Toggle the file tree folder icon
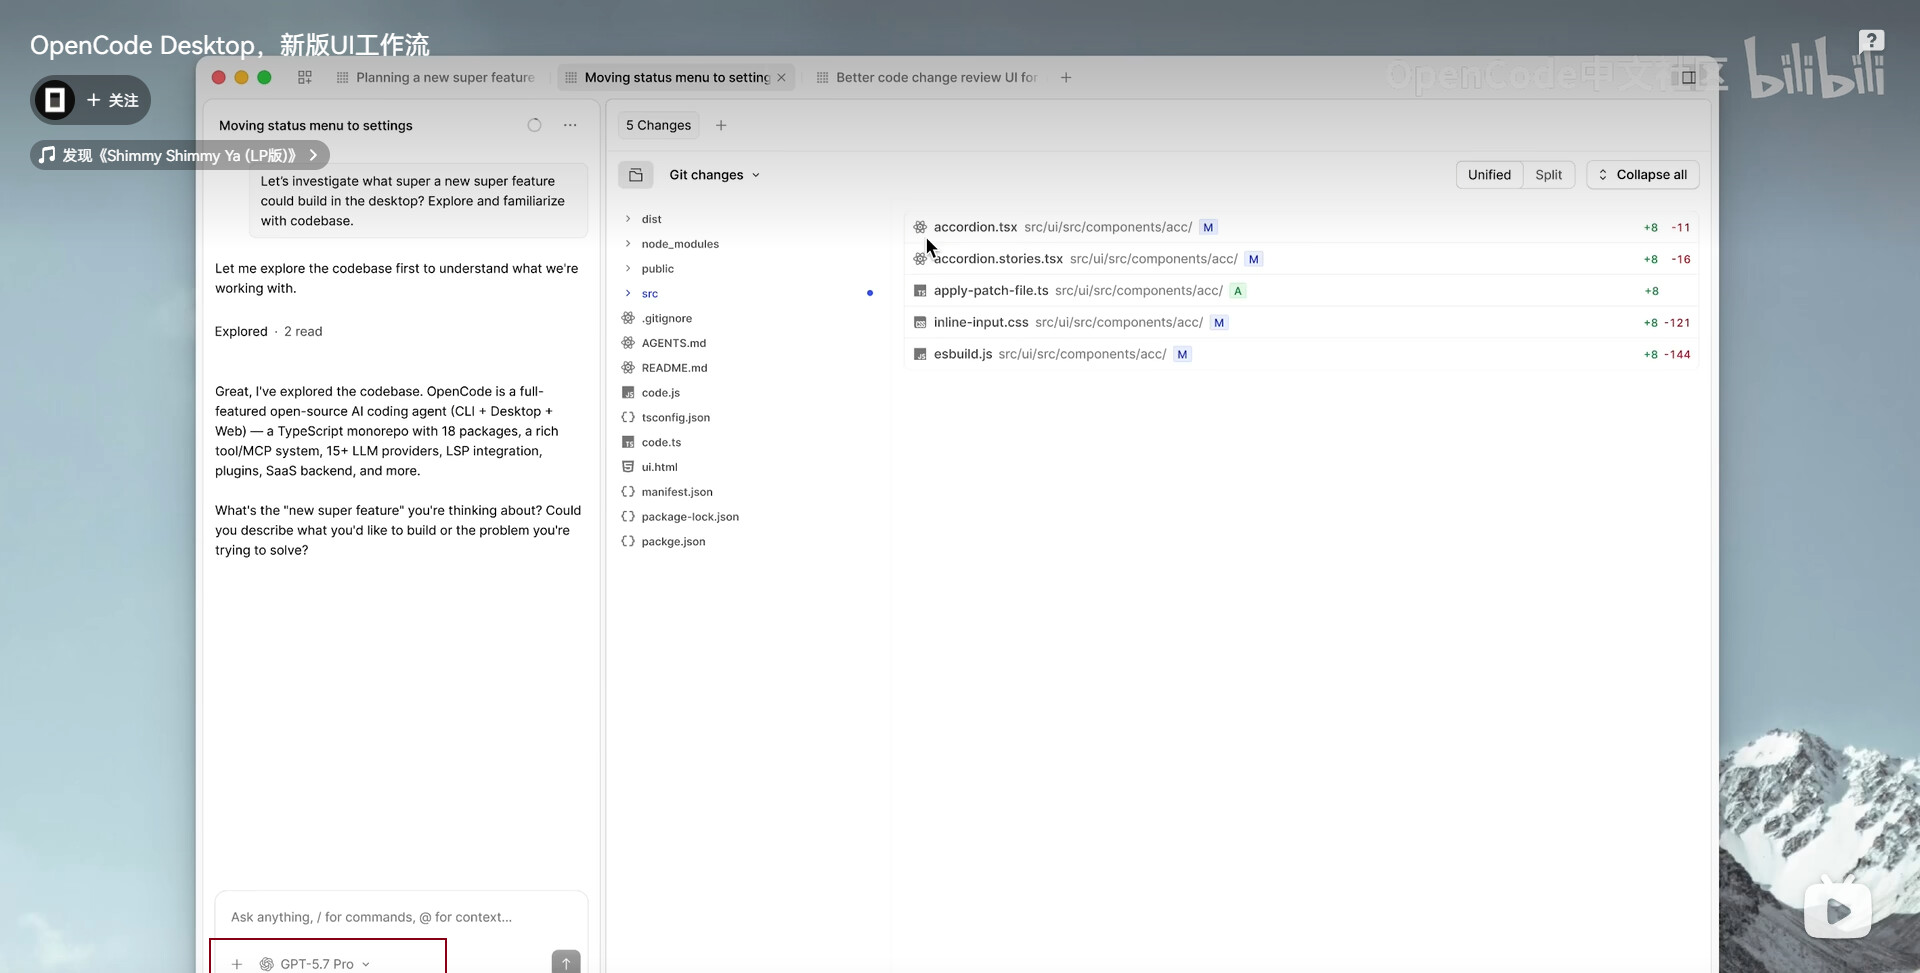 point(635,175)
